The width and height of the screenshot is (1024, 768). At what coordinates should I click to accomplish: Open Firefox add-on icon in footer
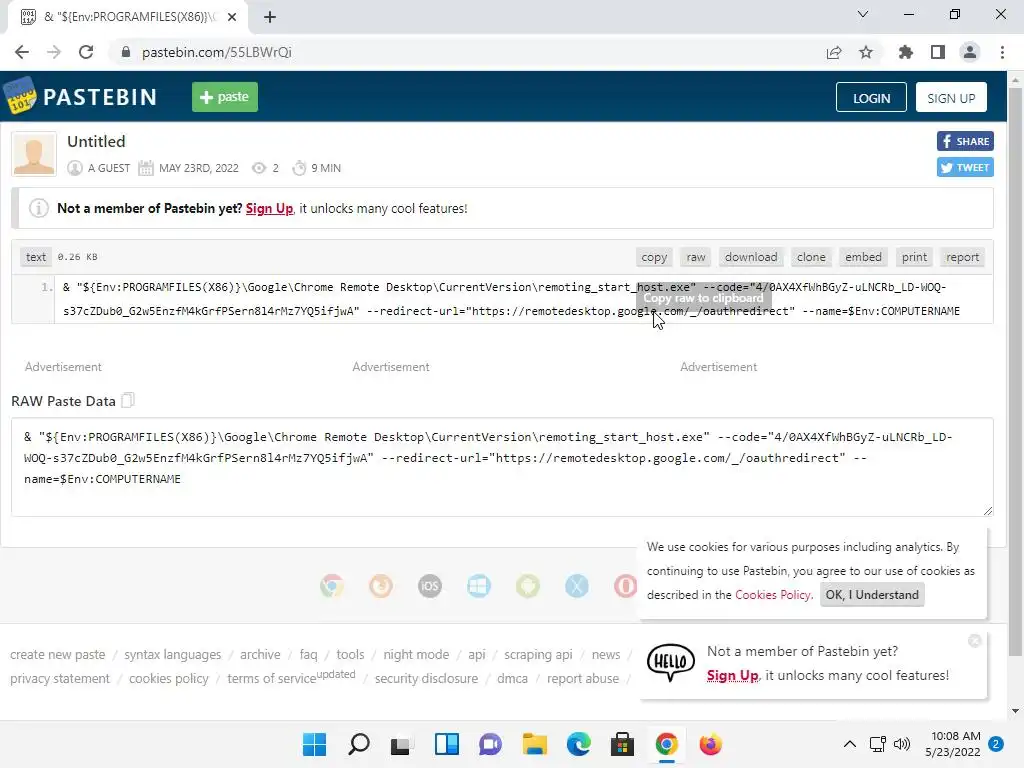coord(381,586)
